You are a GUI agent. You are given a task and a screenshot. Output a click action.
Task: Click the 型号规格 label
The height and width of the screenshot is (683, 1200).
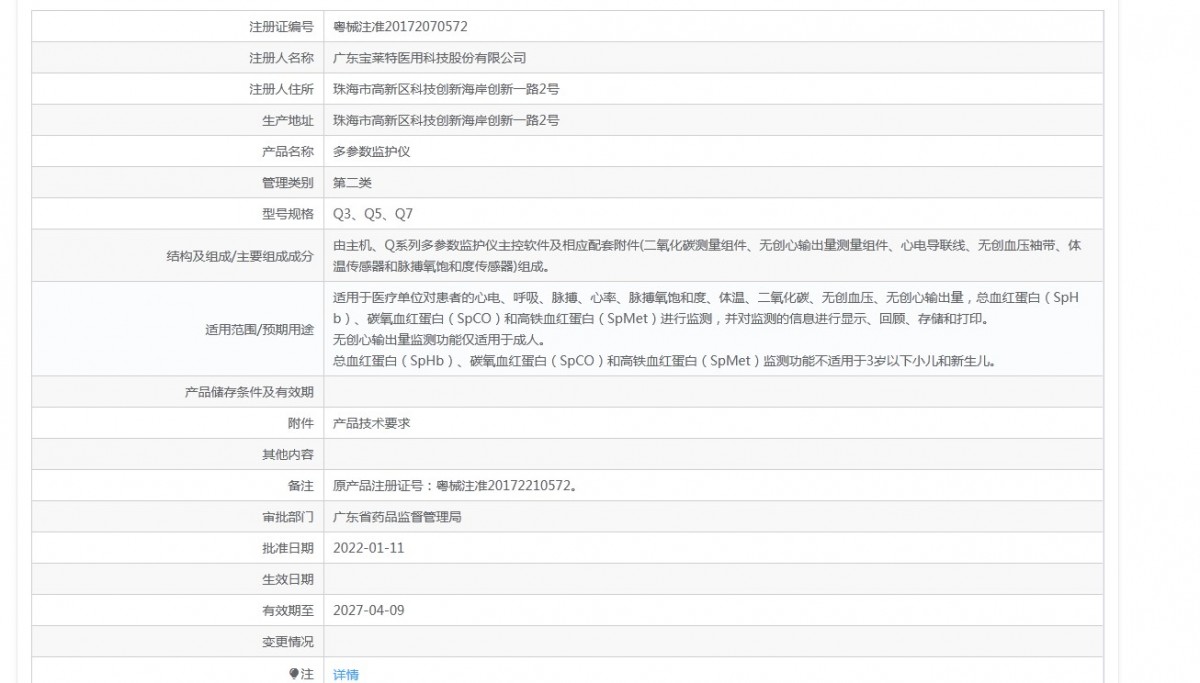pos(287,213)
